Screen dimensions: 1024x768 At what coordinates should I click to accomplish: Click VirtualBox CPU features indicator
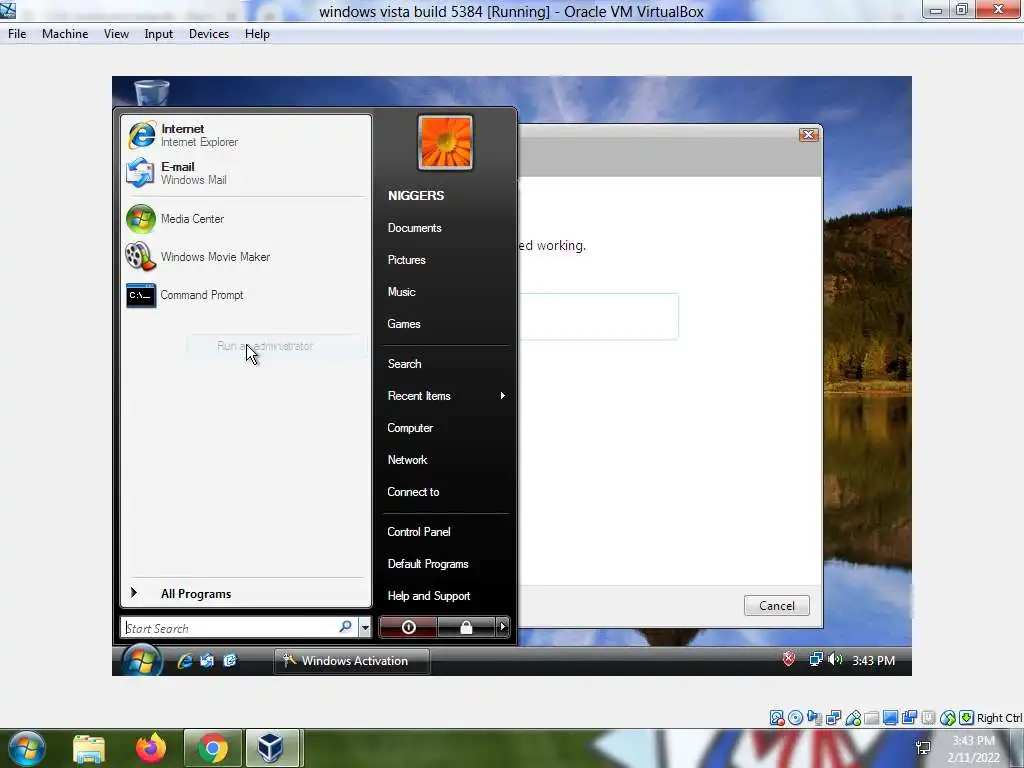928,718
